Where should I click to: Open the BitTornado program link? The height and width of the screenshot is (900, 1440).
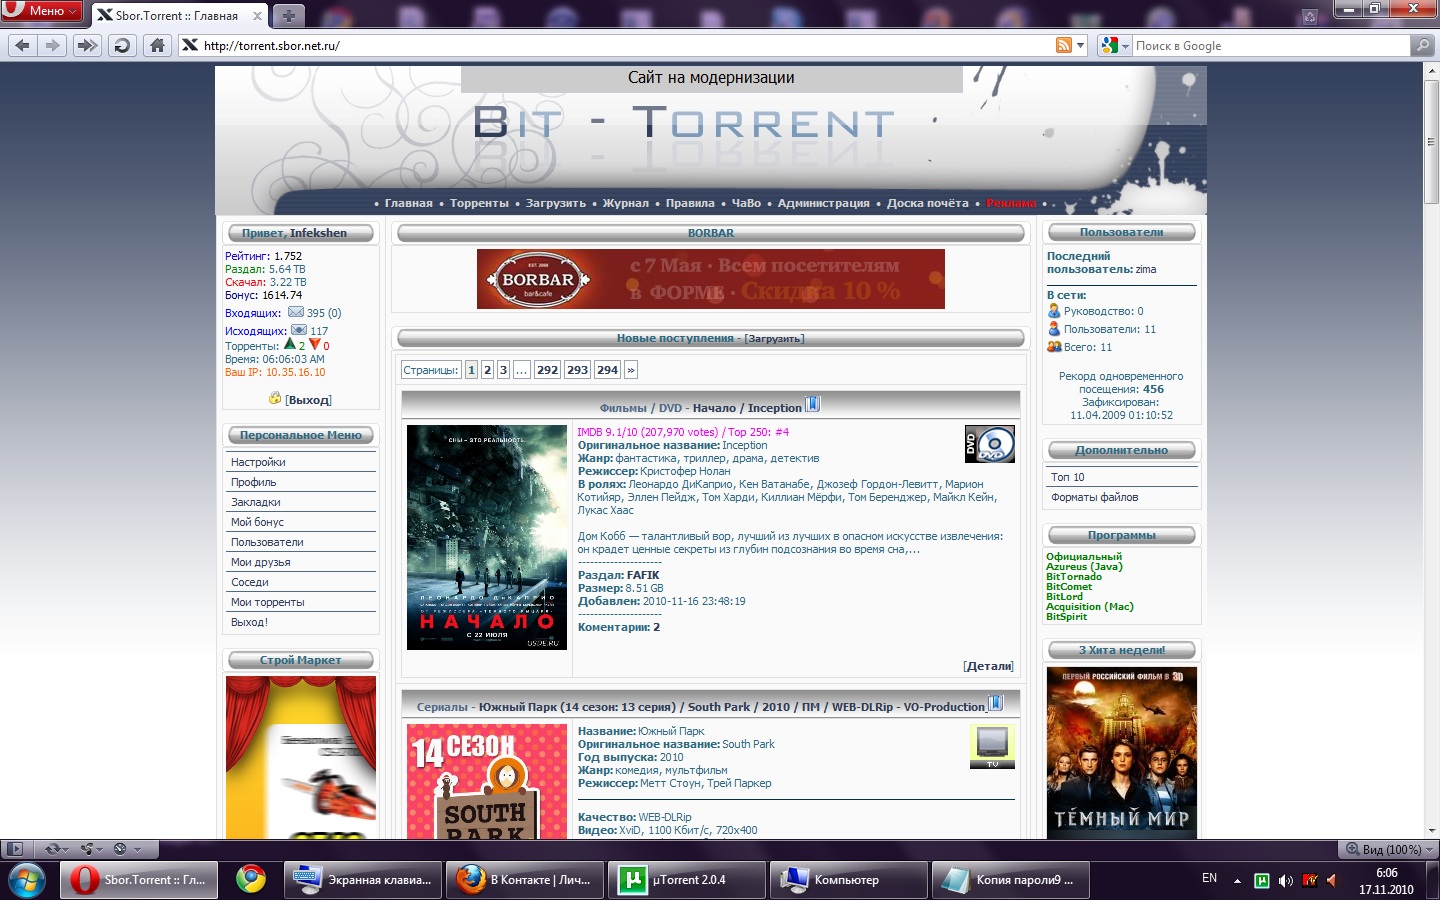coord(1074,577)
